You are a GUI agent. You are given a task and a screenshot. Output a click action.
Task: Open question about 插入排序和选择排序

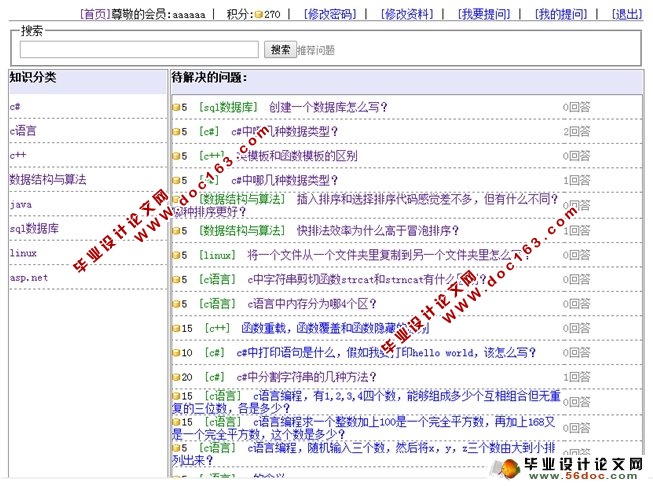point(427,199)
